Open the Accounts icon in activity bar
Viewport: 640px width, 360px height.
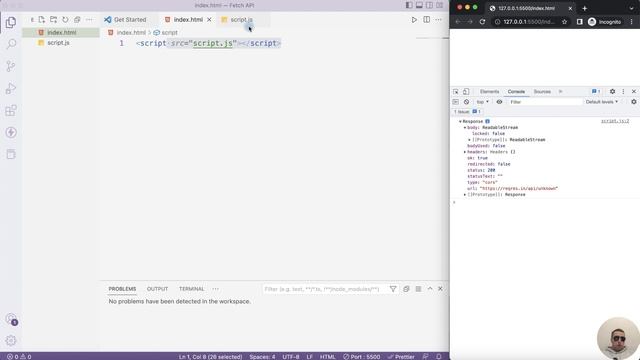[x=11, y=319]
